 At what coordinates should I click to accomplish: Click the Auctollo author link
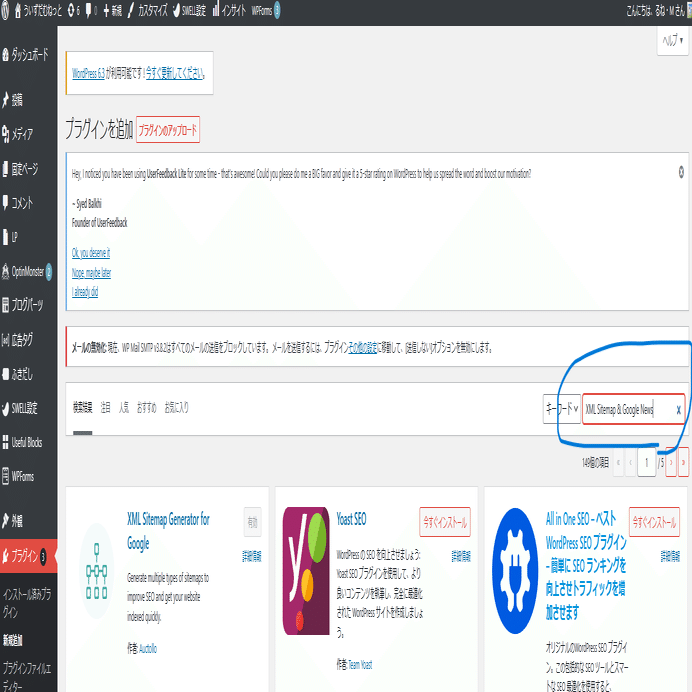click(x=148, y=648)
